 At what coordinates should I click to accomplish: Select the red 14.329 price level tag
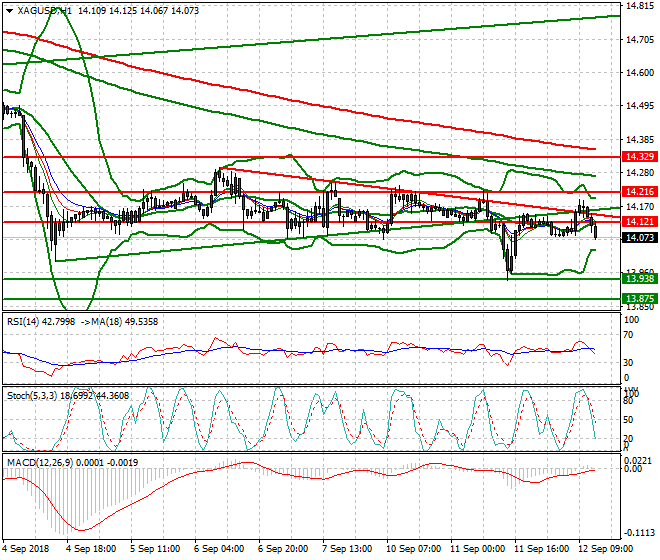coord(639,157)
